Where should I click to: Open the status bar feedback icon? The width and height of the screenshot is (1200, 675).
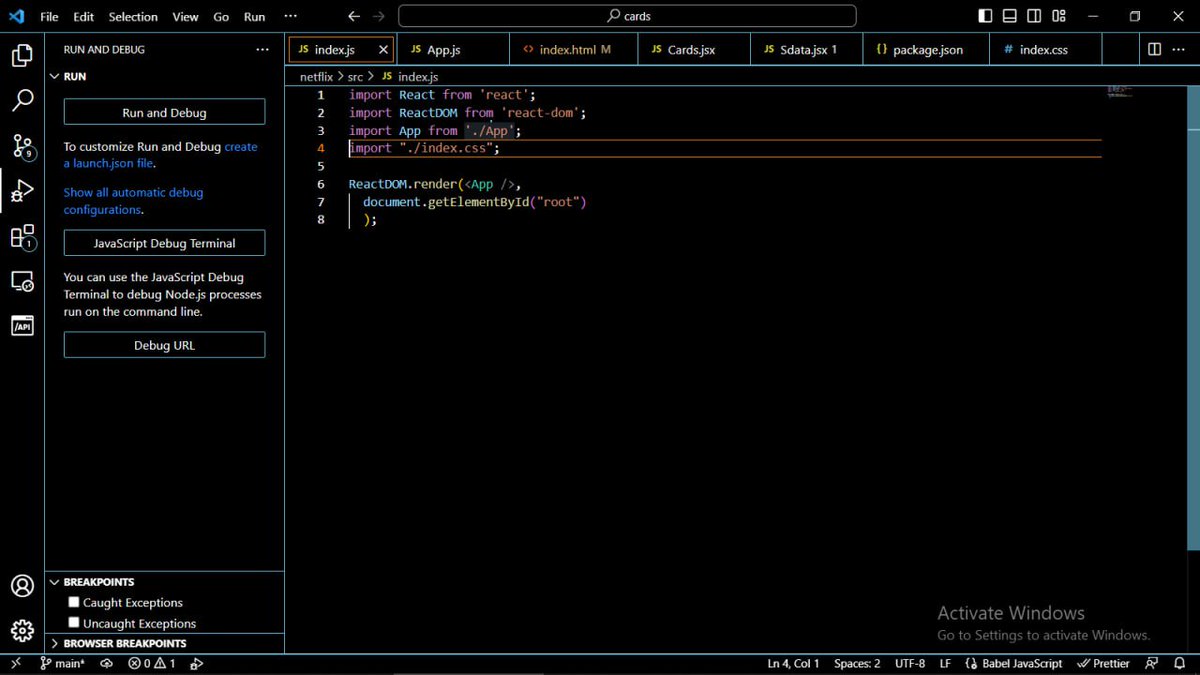(x=1152, y=663)
